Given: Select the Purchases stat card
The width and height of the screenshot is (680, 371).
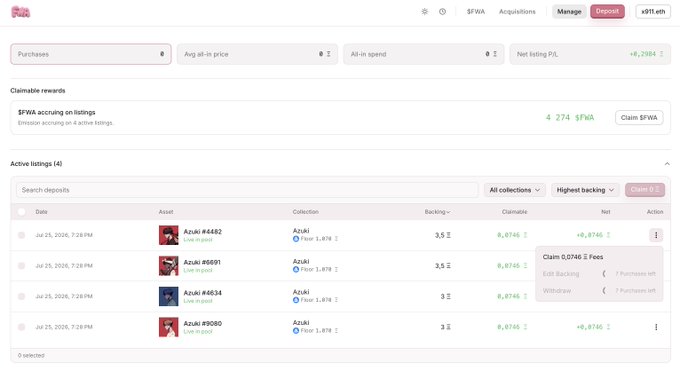Looking at the screenshot, I should click(x=91, y=54).
